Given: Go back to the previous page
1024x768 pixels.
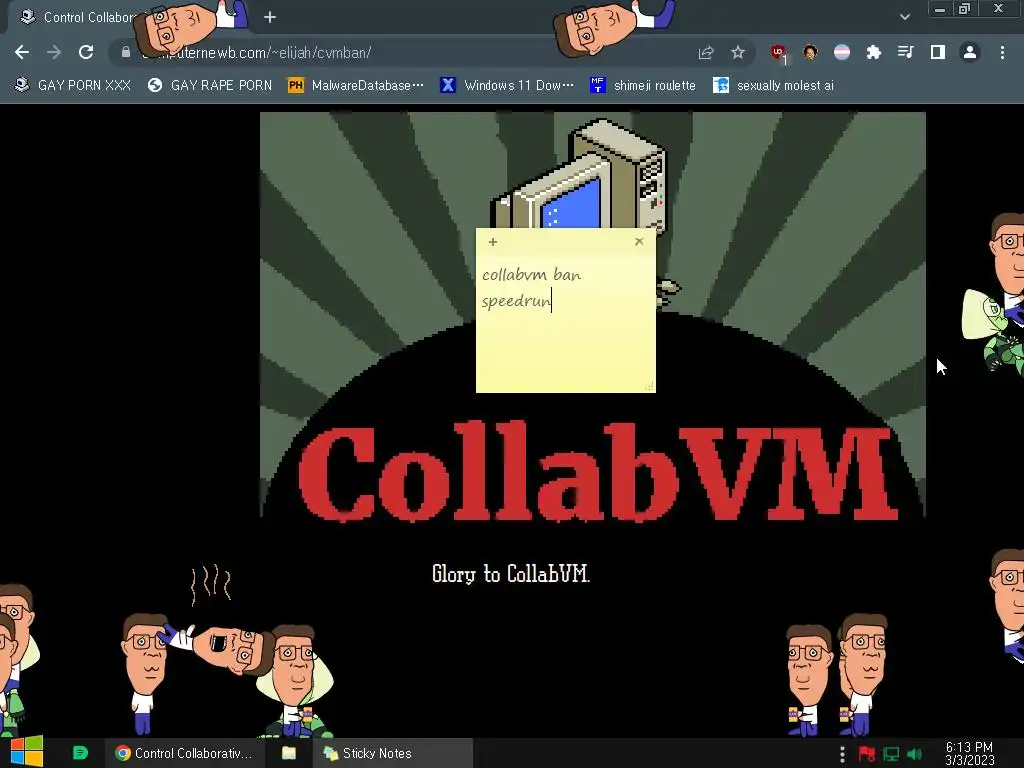Looking at the screenshot, I should pos(22,52).
